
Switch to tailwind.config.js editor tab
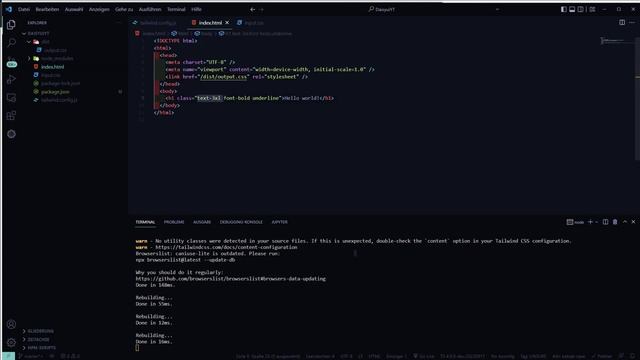click(158, 23)
